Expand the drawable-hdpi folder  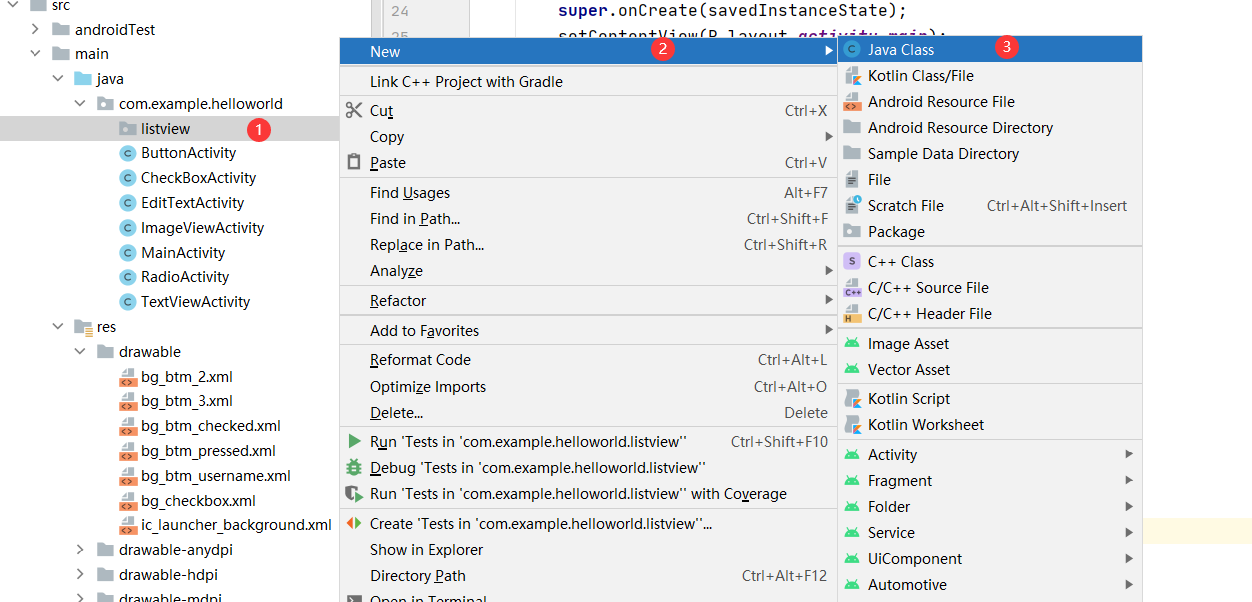[x=80, y=574]
